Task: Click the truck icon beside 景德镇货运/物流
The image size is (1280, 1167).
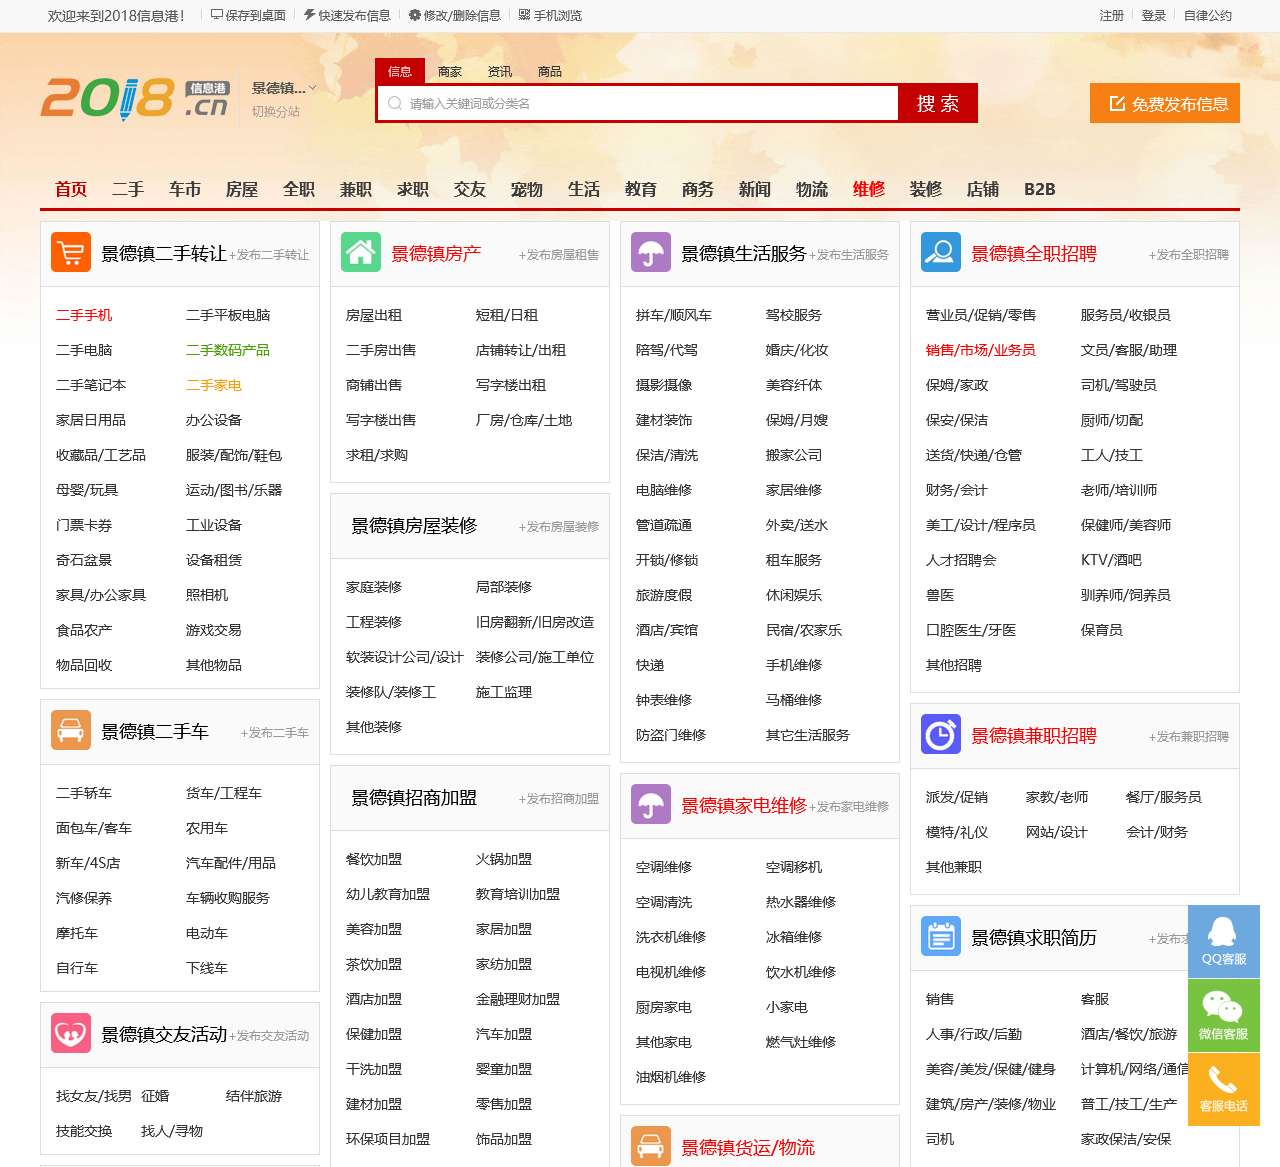Action: tap(652, 1146)
